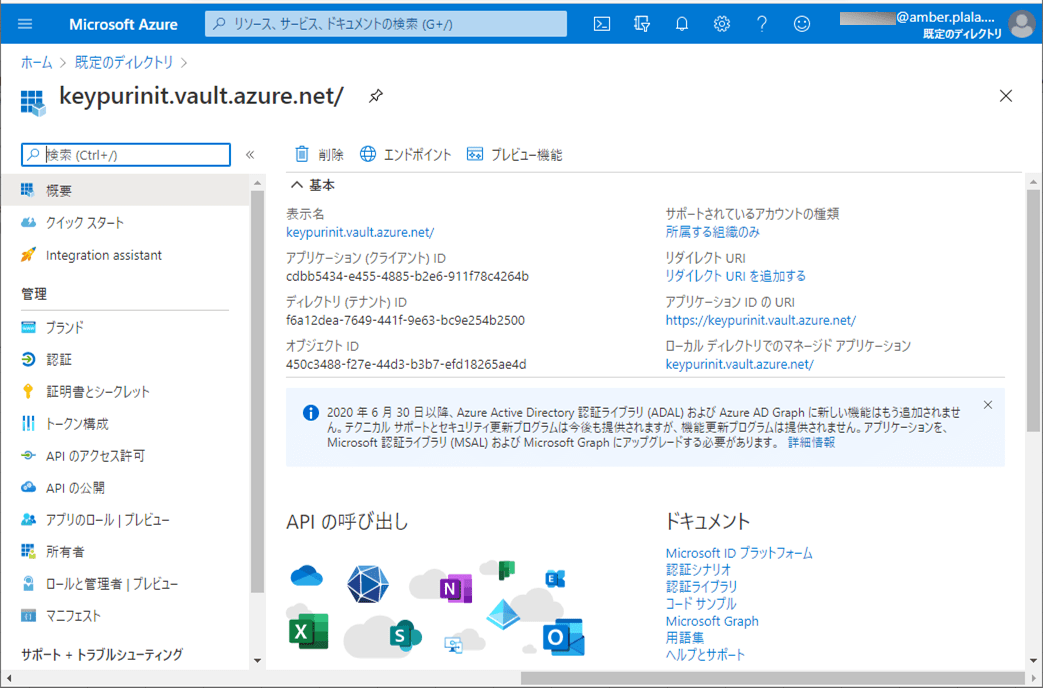The image size is (1043, 688).
Task: Open 認証ライブラリ documentation link
Action: [x=702, y=586]
